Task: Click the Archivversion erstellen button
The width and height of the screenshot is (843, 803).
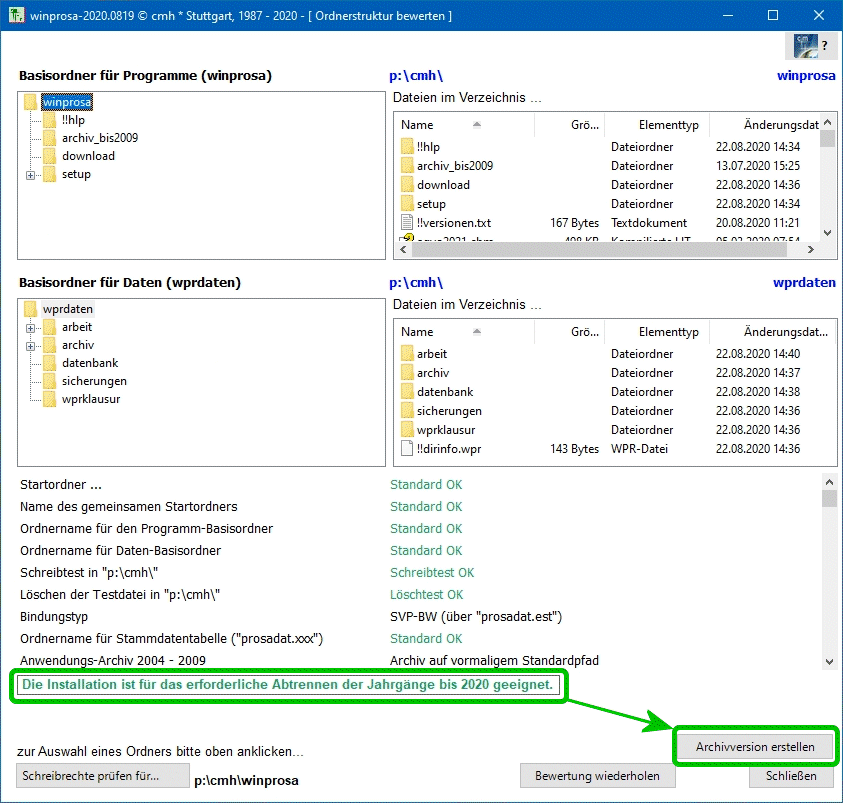Action: pyautogui.click(x=755, y=747)
